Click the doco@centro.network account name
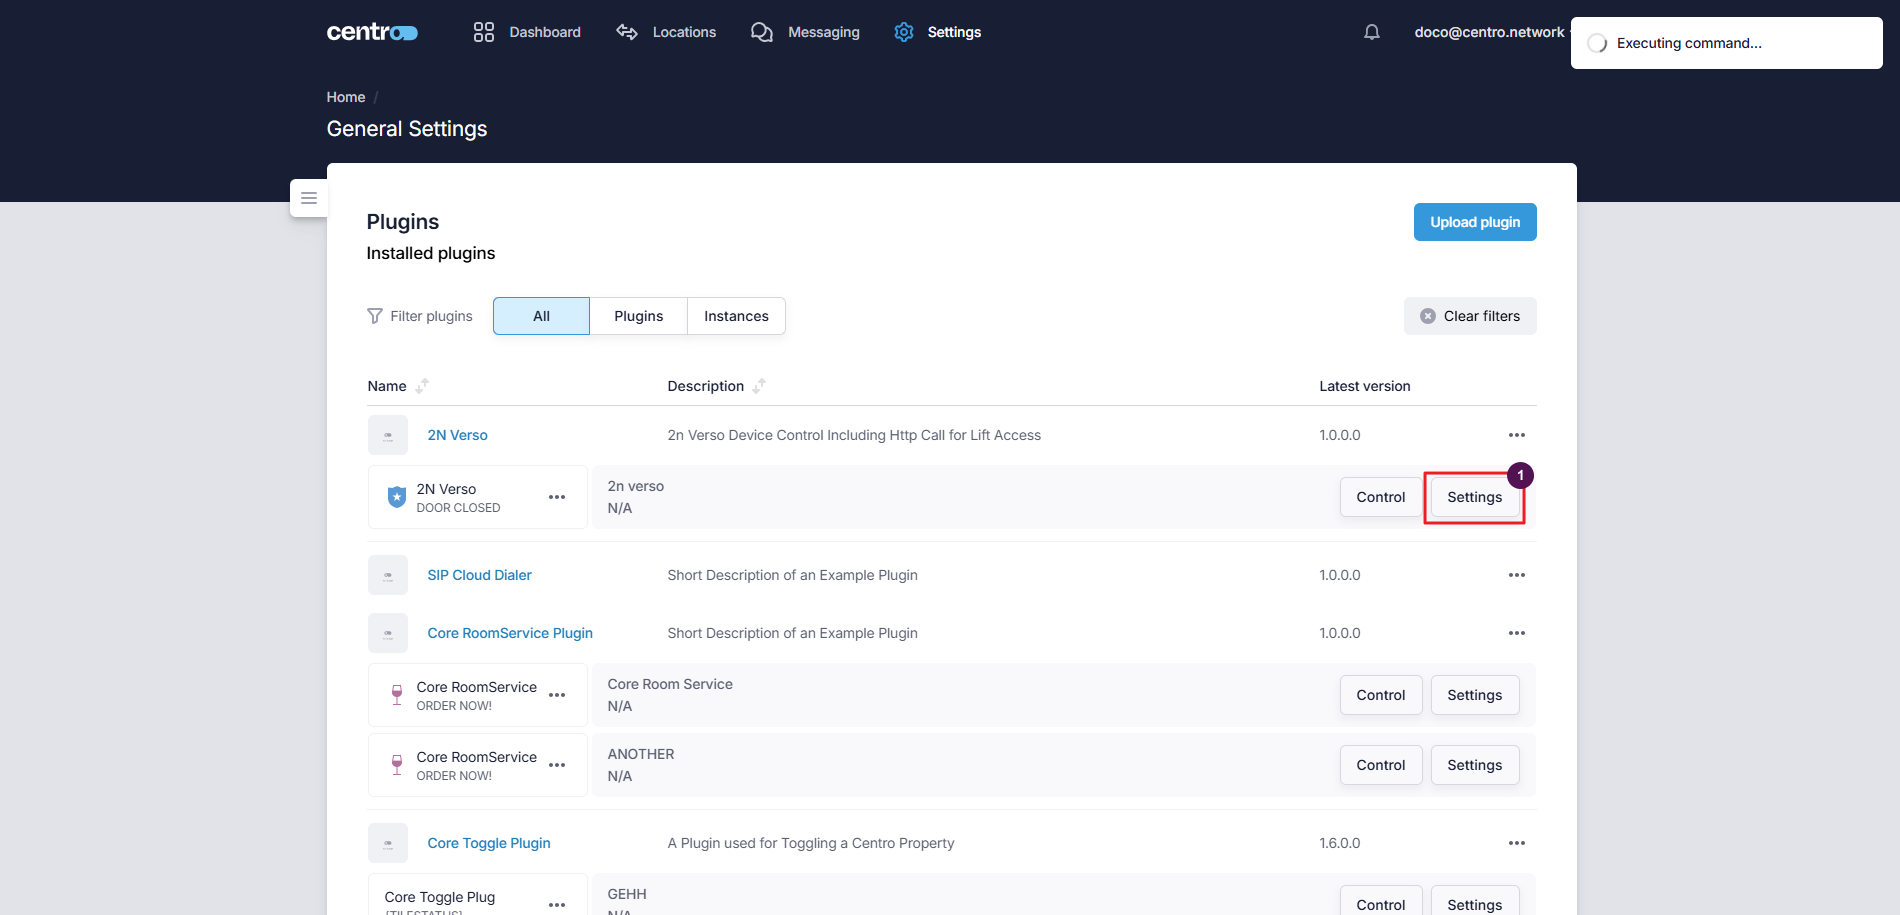 click(1489, 32)
